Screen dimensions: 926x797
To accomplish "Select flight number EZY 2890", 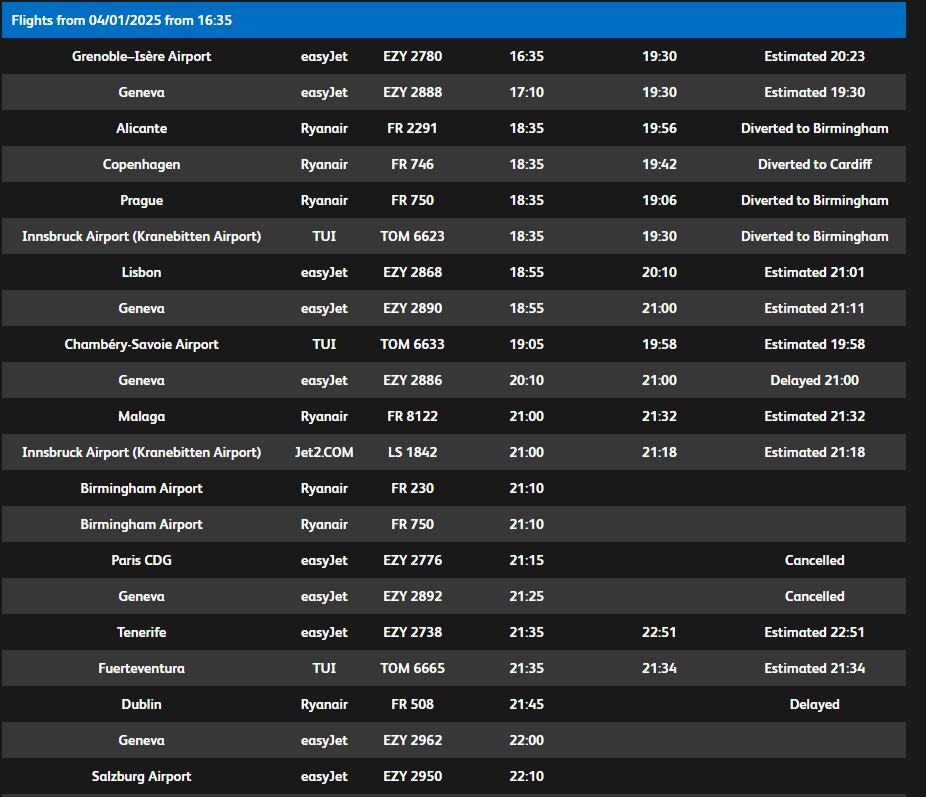I will (x=412, y=308).
